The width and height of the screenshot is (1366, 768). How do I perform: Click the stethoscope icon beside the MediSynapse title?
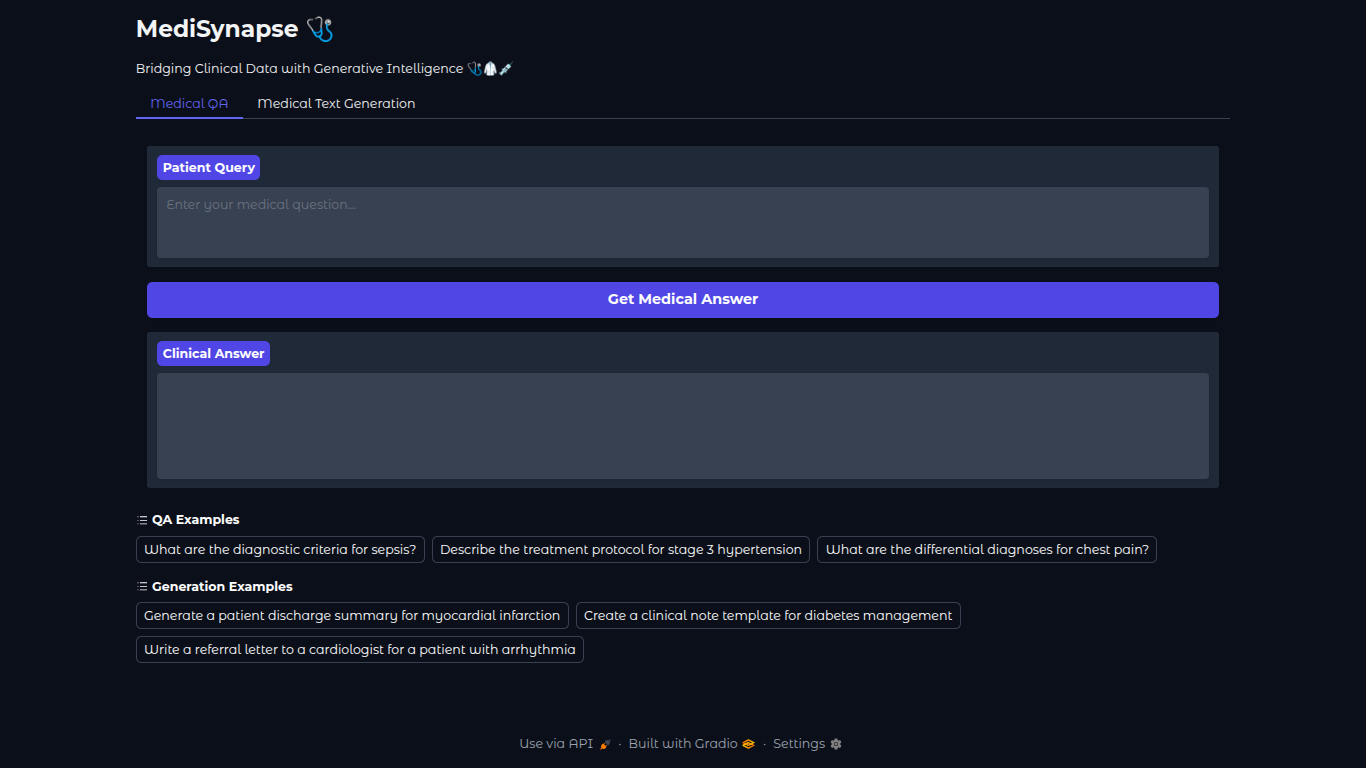(320, 29)
